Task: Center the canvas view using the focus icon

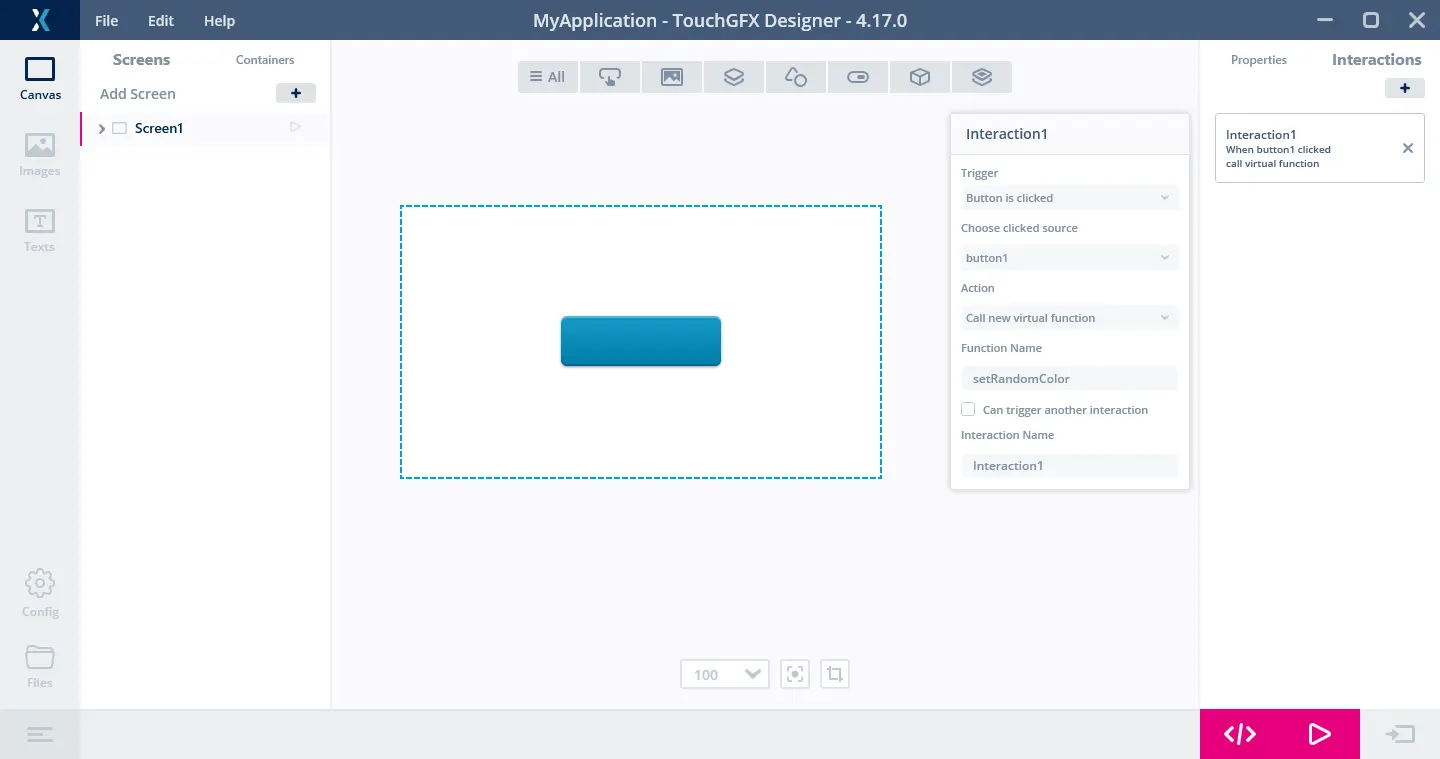Action: coord(795,674)
